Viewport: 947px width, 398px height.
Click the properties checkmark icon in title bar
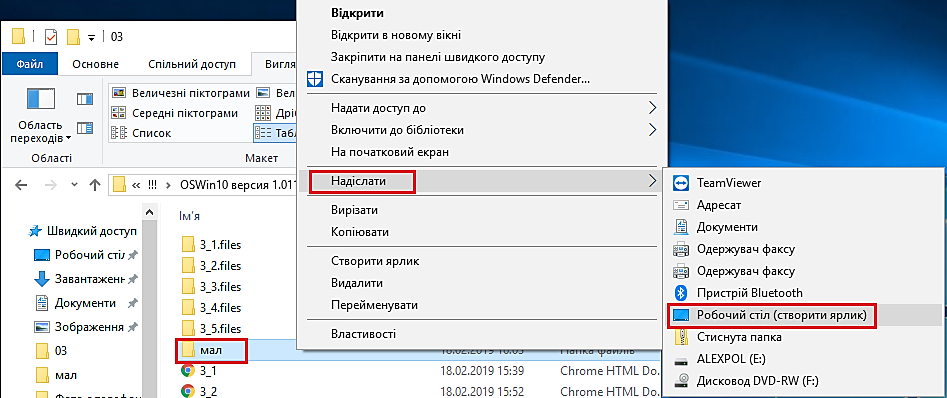click(51, 36)
